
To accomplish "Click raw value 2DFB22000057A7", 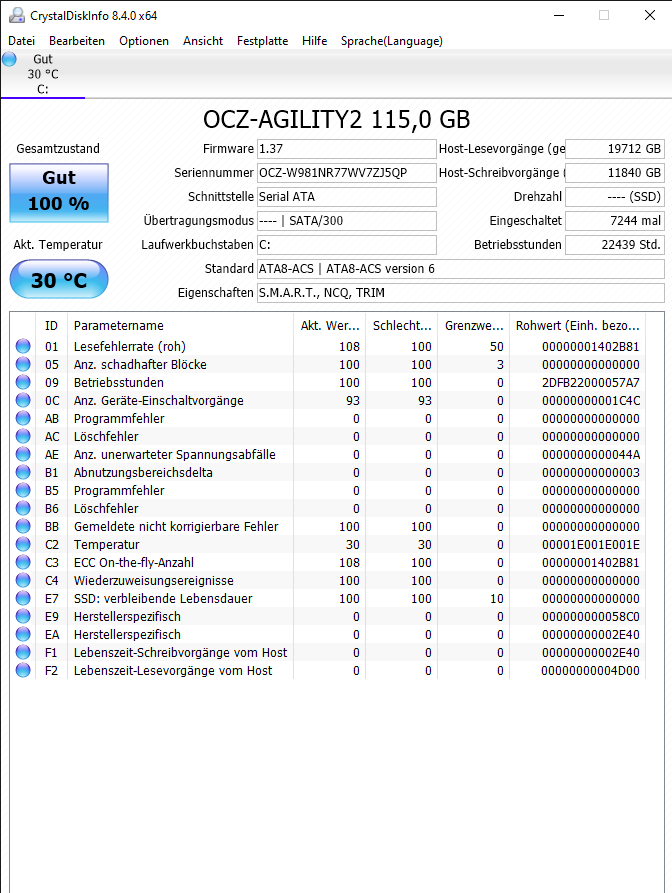I will [591, 383].
